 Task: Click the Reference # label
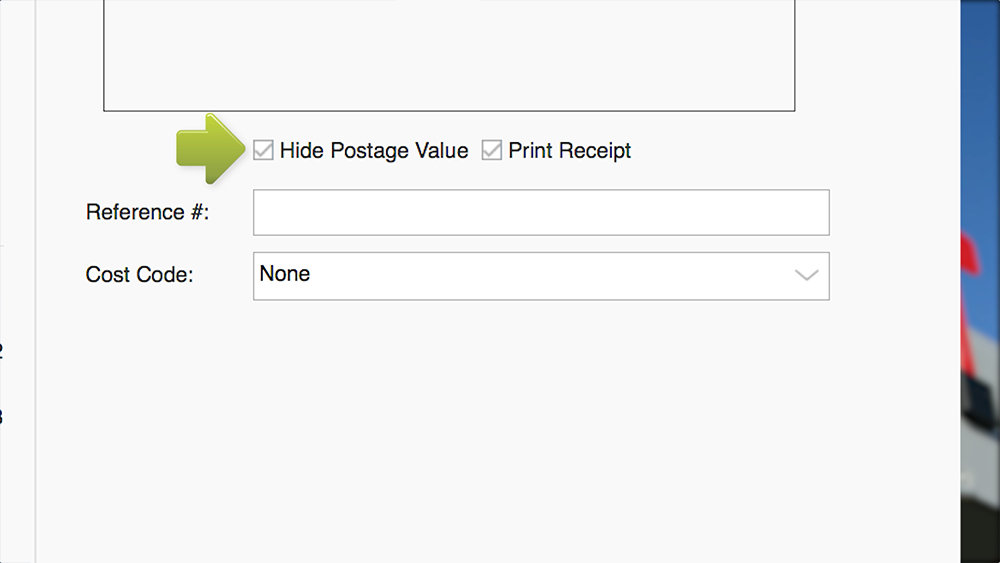(x=147, y=212)
